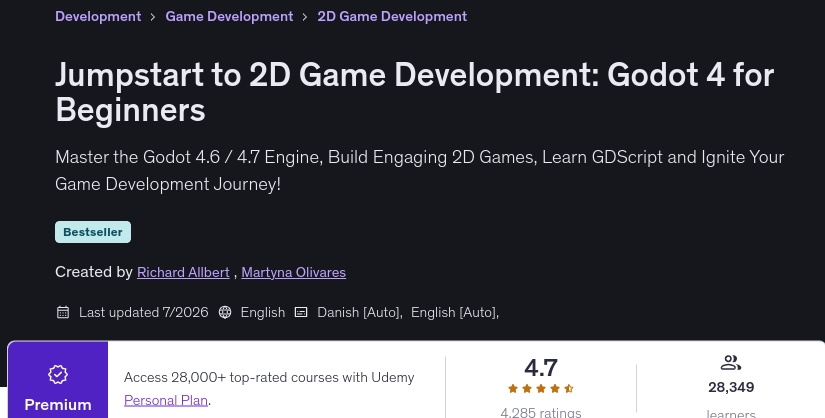Click the Bestseller badge
Screen dimensions: 825x418
click(93, 232)
